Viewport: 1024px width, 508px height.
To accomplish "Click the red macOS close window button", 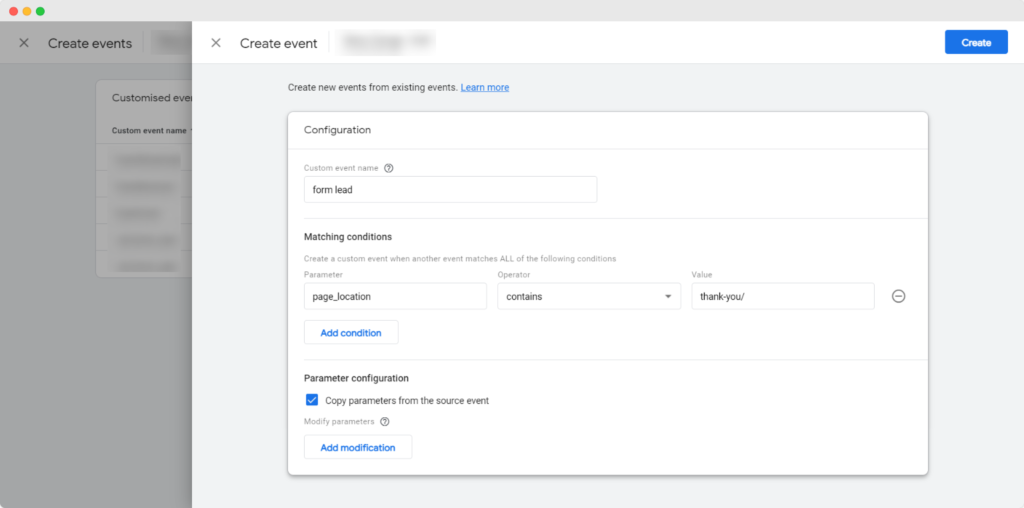I will 14,11.
